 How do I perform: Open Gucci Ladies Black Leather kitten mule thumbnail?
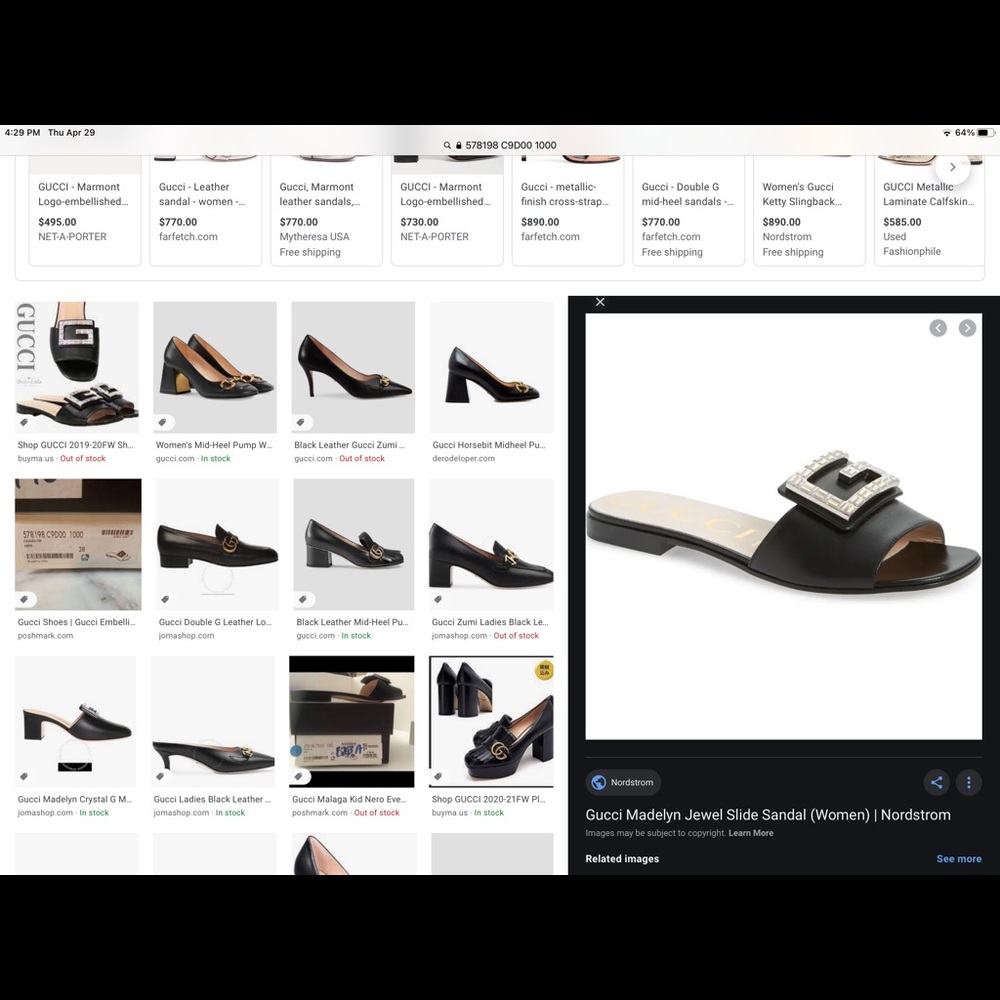click(213, 721)
